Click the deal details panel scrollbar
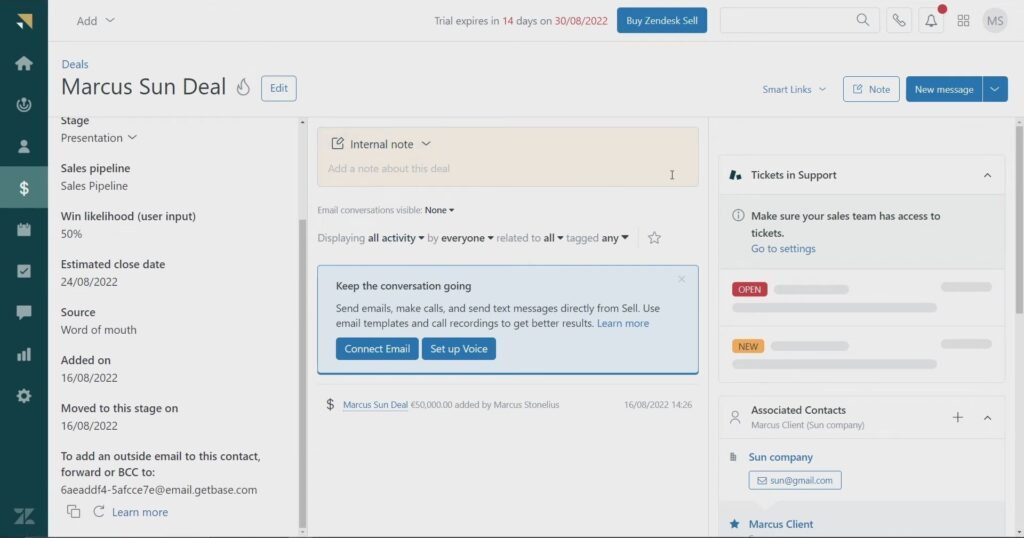Viewport: 1024px width, 538px height. [x=302, y=372]
